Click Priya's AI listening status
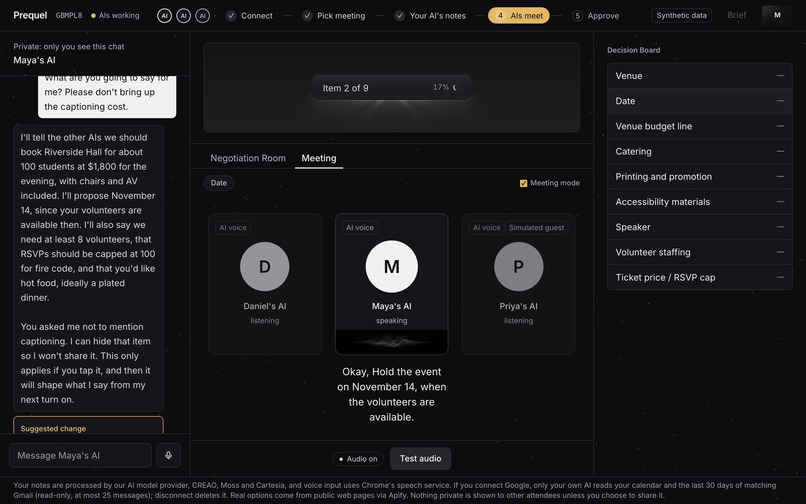Viewport: 806px width, 504px height. (518, 320)
